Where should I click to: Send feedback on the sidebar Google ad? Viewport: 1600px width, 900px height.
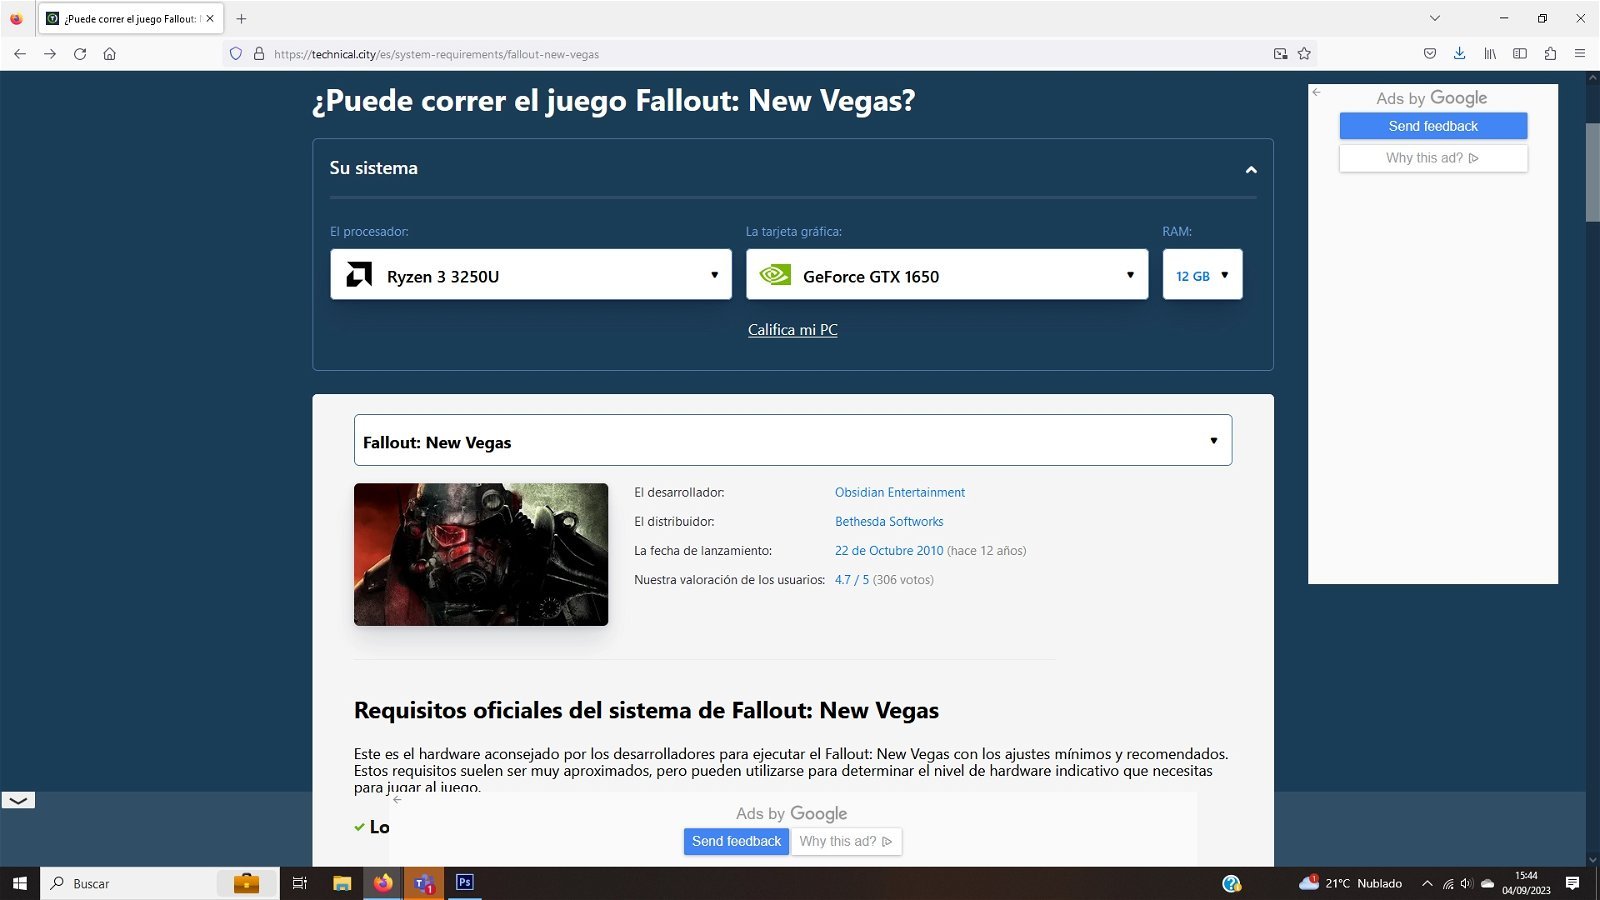point(1433,126)
